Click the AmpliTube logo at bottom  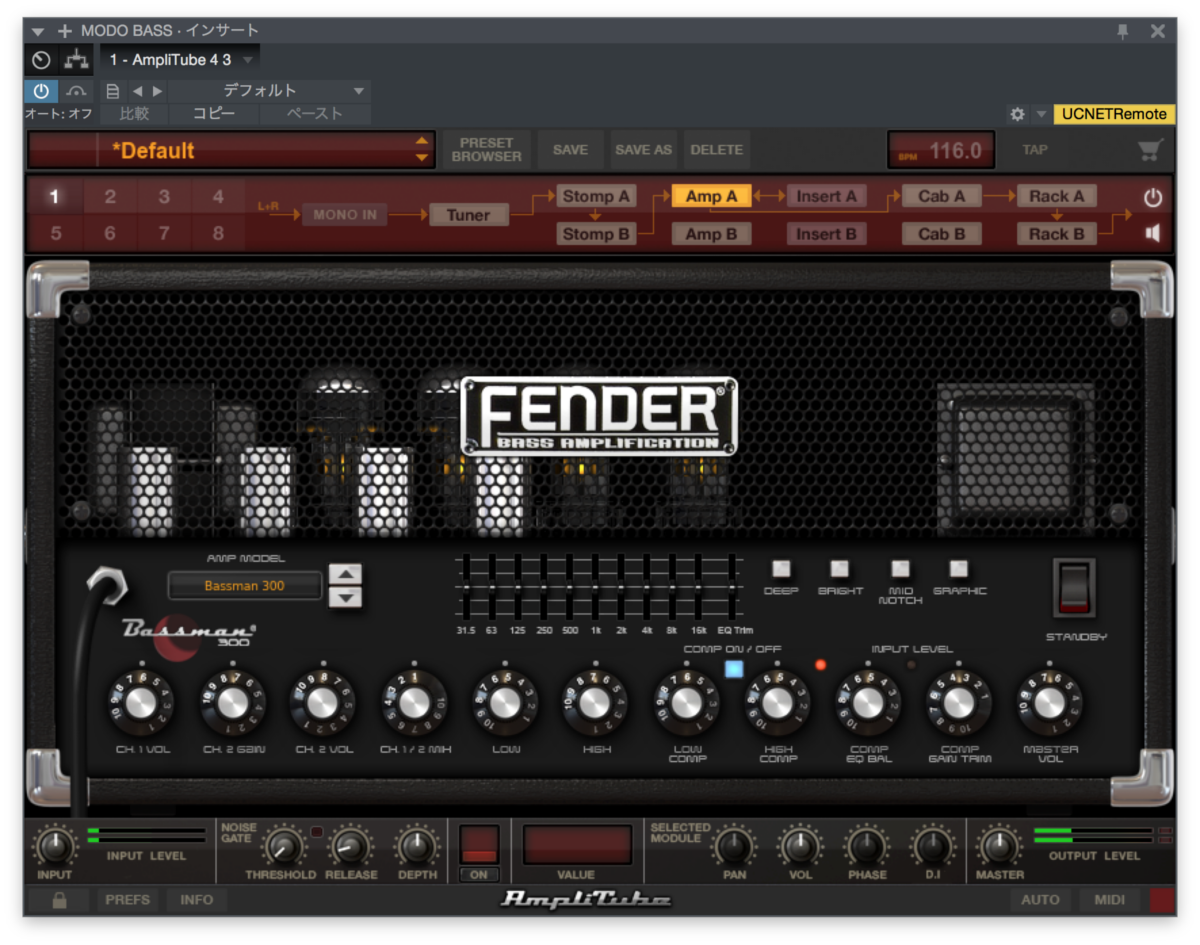585,899
